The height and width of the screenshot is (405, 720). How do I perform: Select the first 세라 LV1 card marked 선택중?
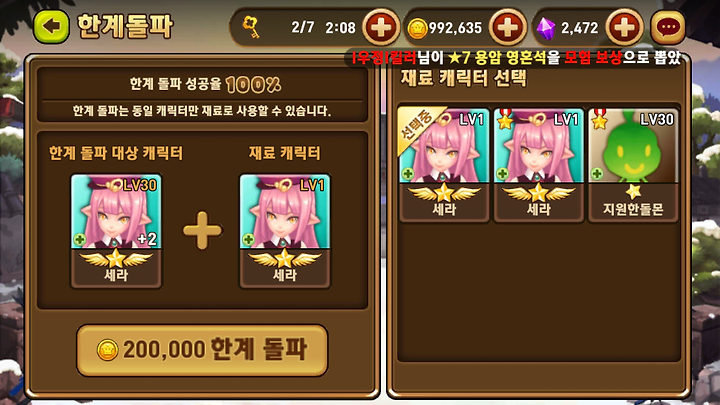[444, 164]
